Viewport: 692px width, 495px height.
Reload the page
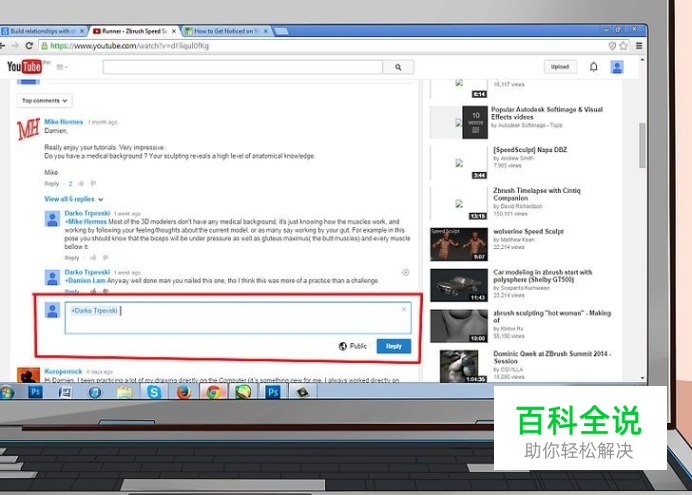(29, 45)
